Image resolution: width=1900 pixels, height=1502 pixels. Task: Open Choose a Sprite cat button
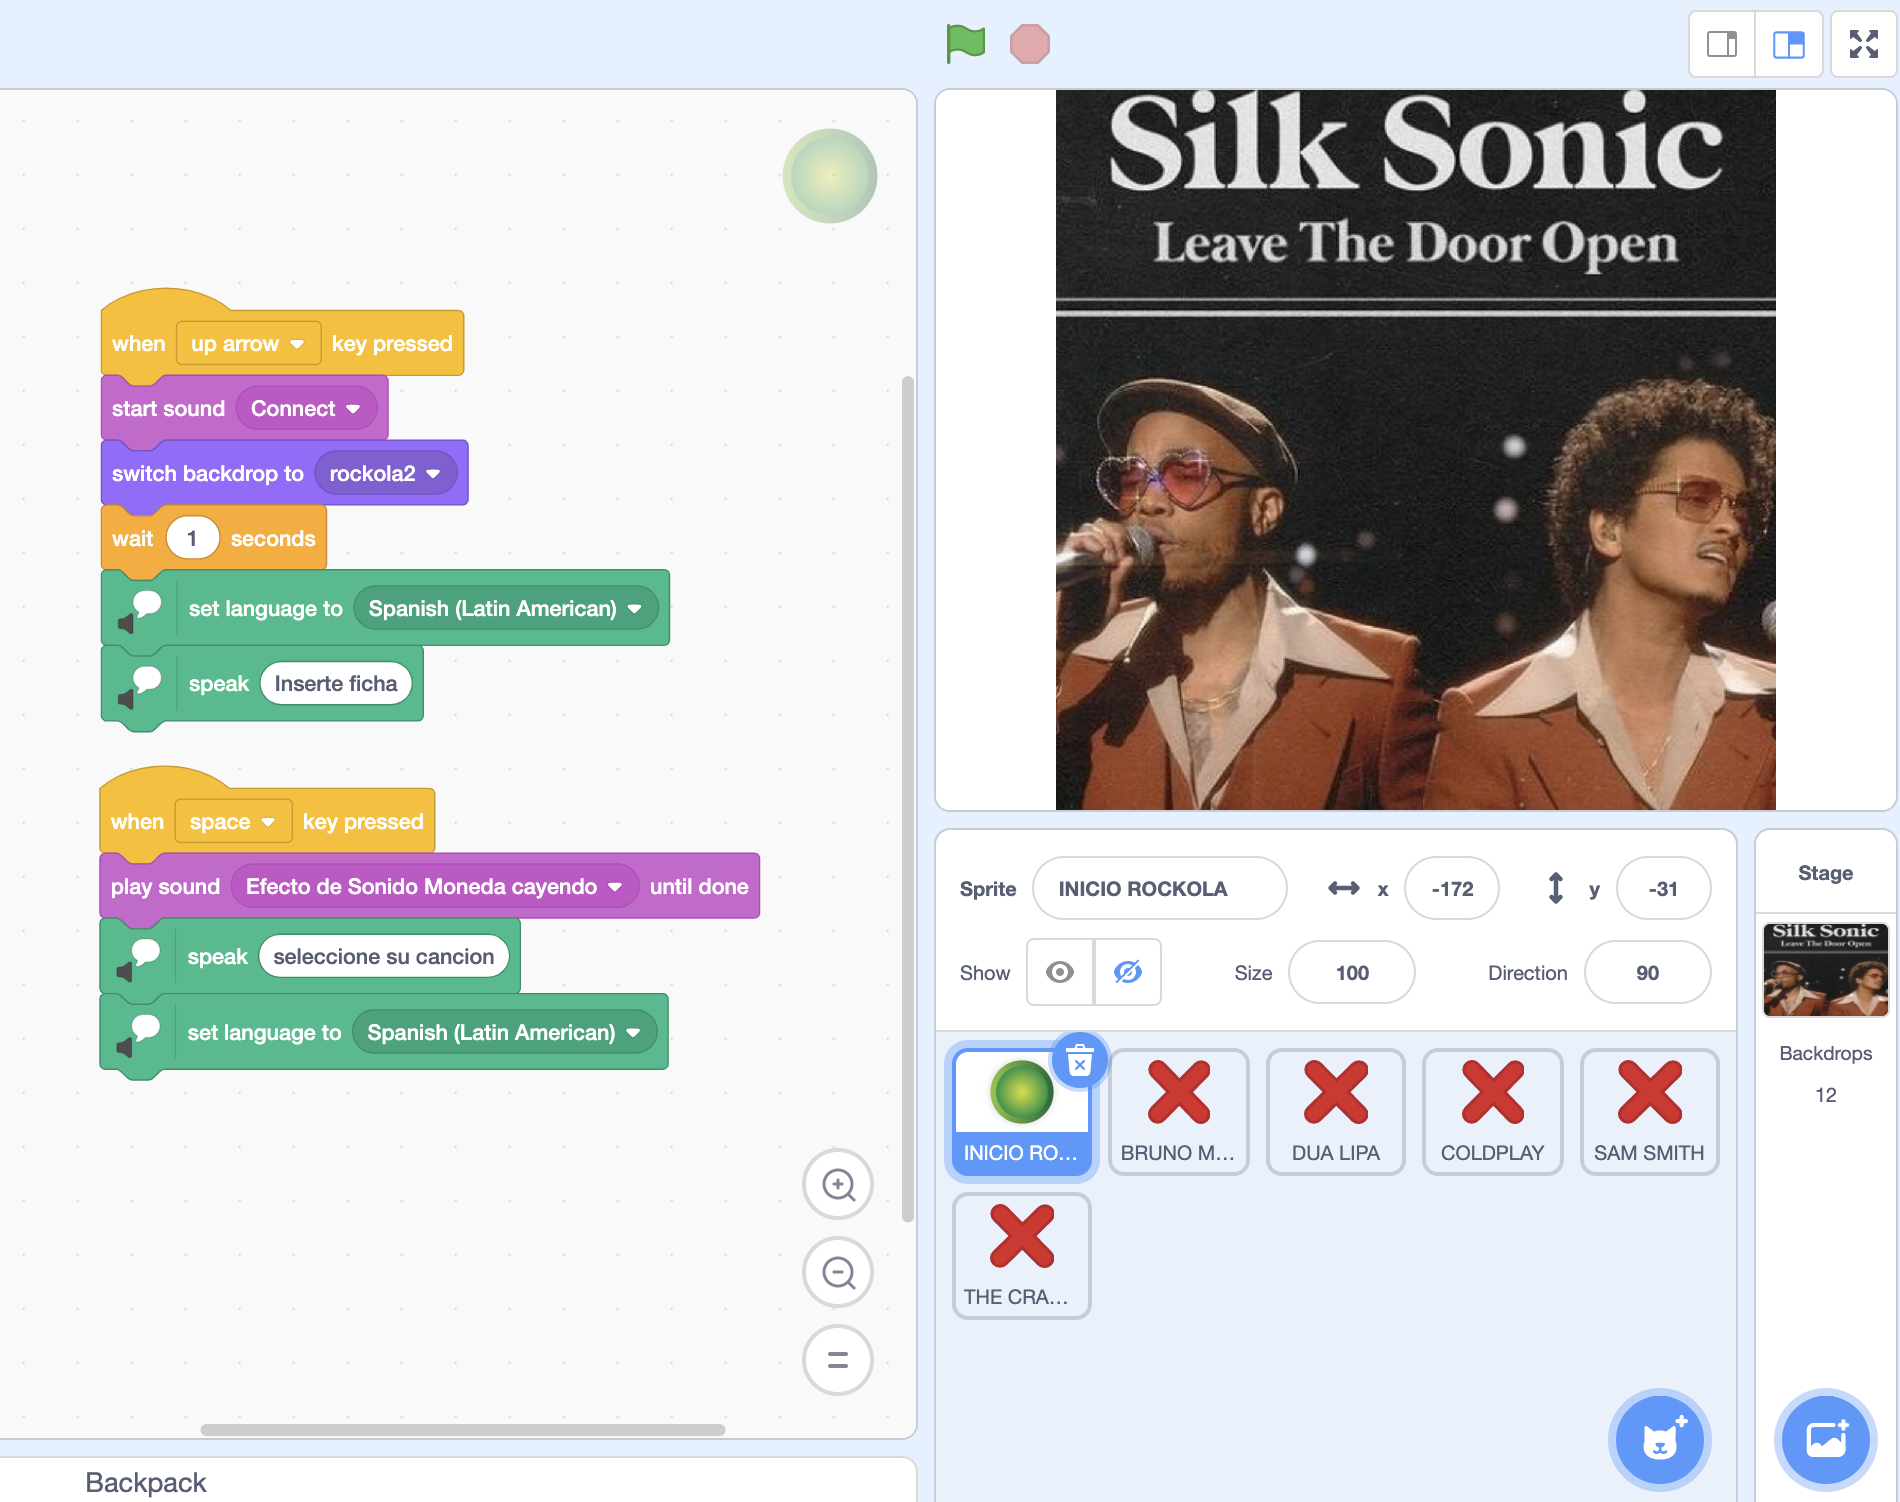click(x=1660, y=1440)
